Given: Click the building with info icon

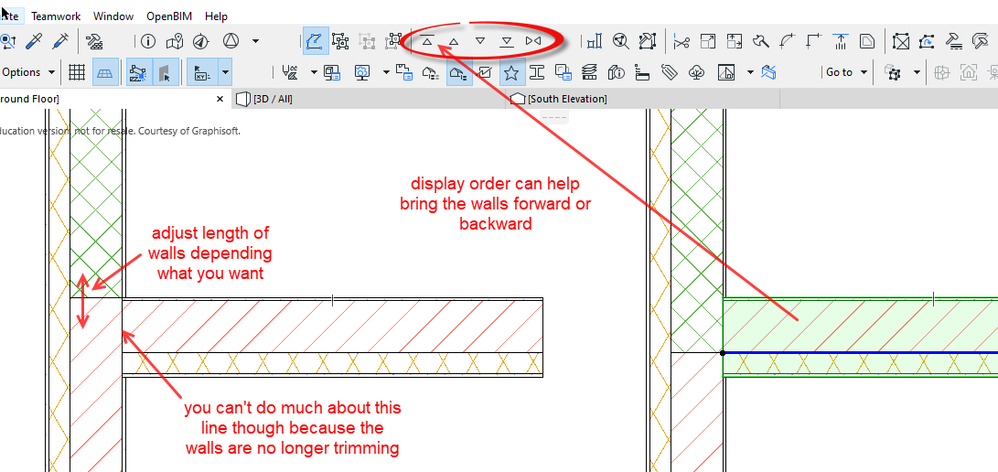Looking at the screenshot, I should point(616,73).
